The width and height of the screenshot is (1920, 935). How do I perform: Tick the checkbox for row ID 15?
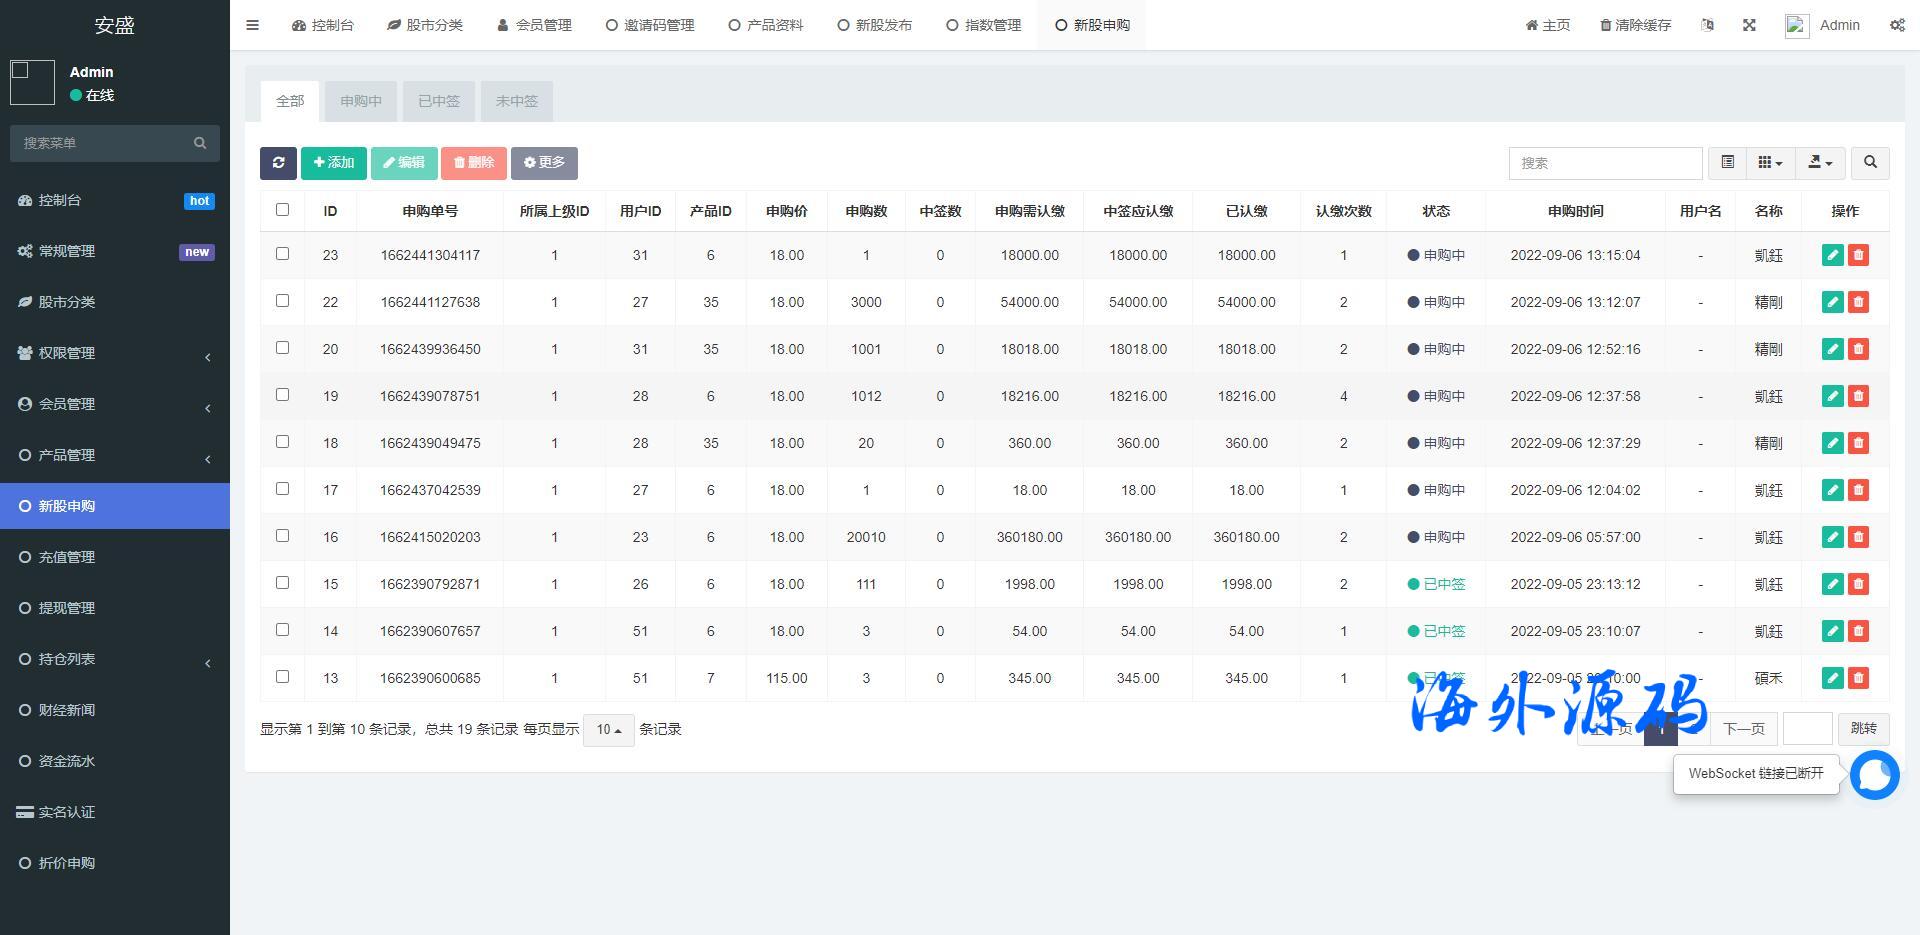282,583
